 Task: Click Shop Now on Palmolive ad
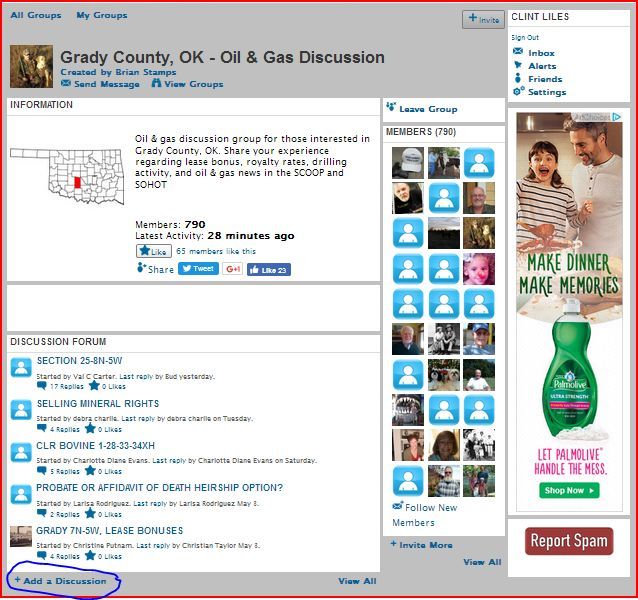tap(569, 490)
